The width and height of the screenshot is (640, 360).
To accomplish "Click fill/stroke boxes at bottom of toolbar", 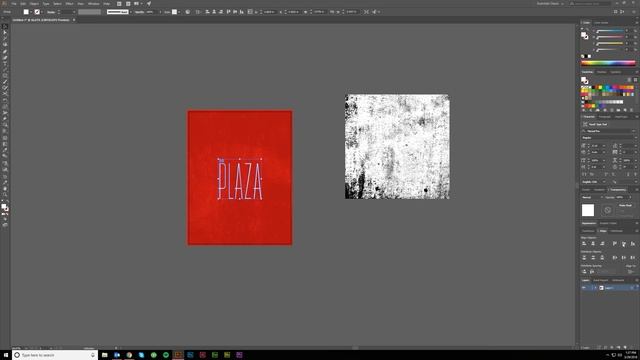I will [x=5, y=207].
